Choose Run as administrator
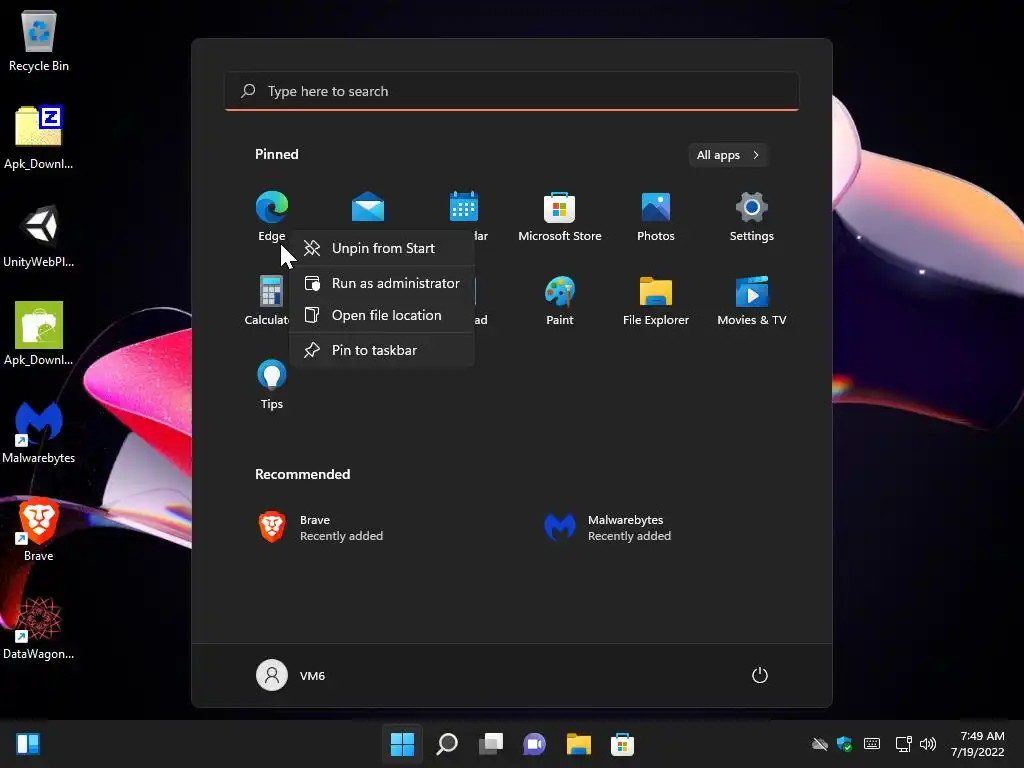1024x768 pixels. pyautogui.click(x=382, y=283)
